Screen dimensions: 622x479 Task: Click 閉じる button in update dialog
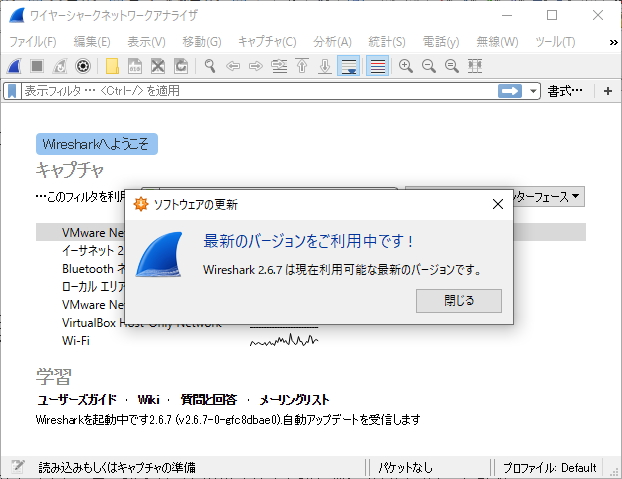[x=459, y=301]
